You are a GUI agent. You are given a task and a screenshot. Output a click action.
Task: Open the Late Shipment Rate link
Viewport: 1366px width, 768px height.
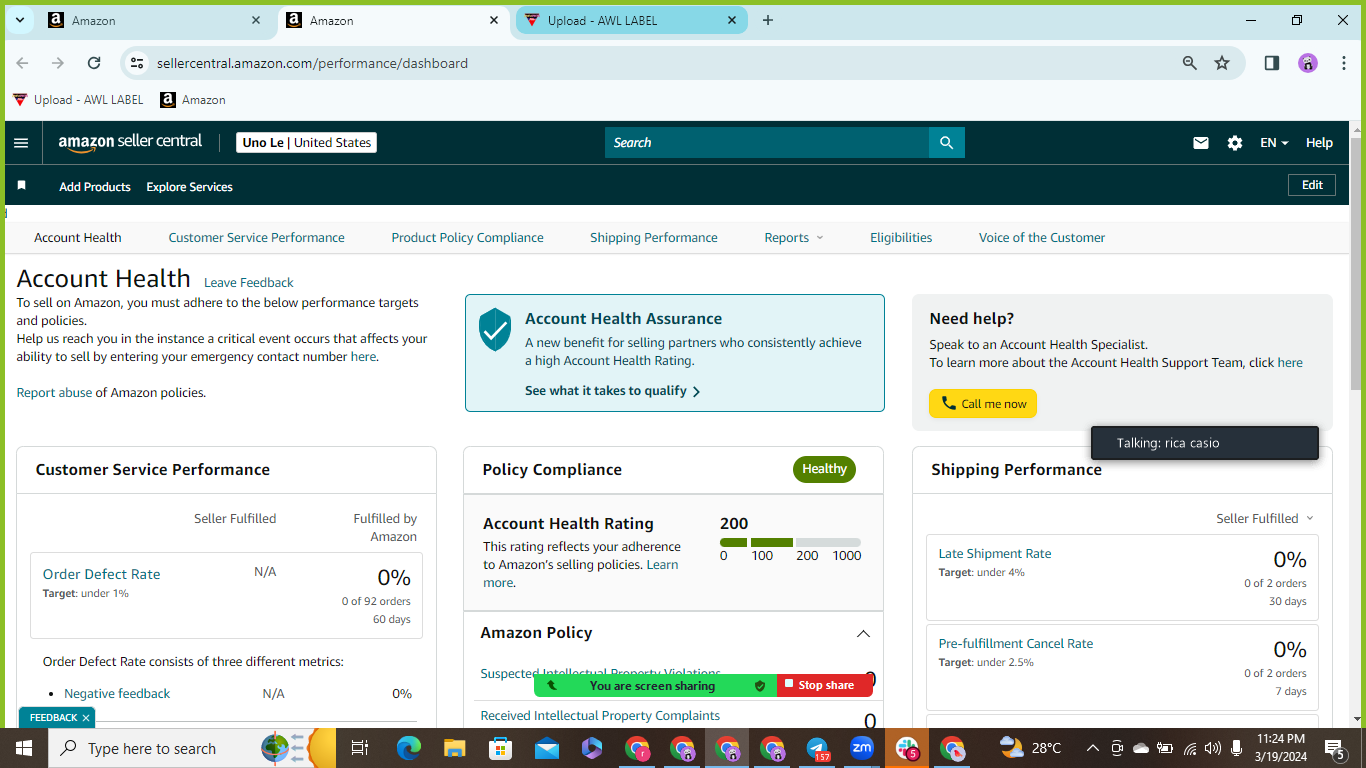coord(995,554)
